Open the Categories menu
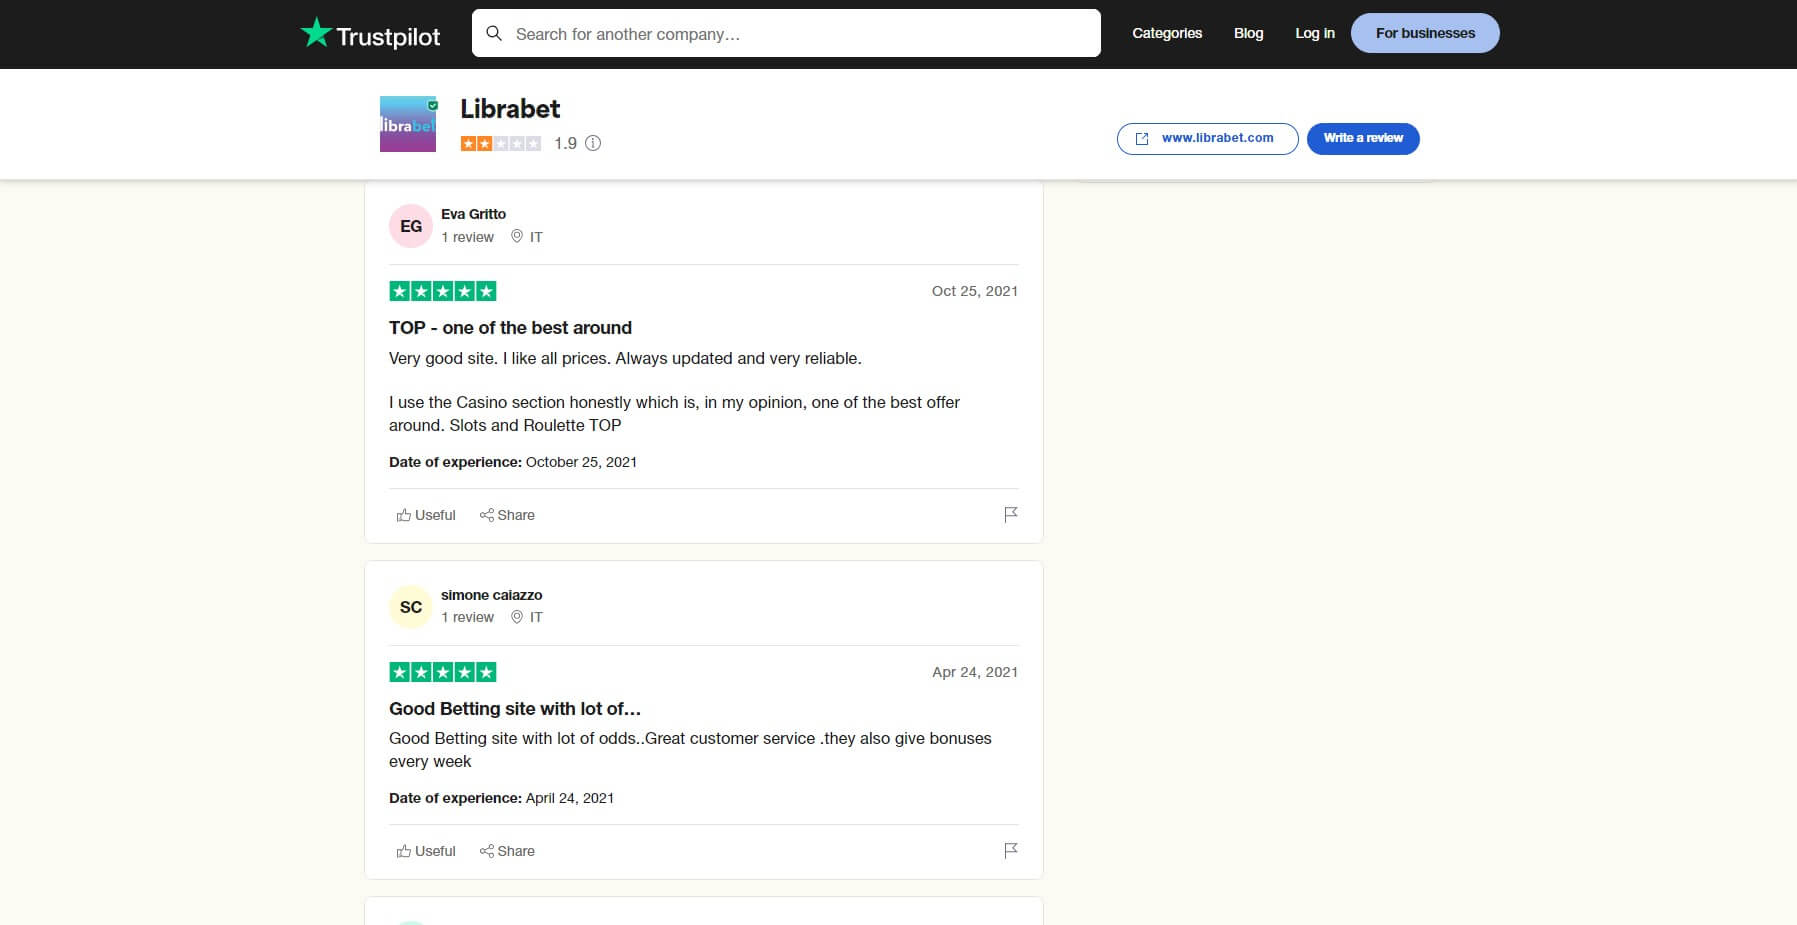1797x925 pixels. pos(1166,33)
